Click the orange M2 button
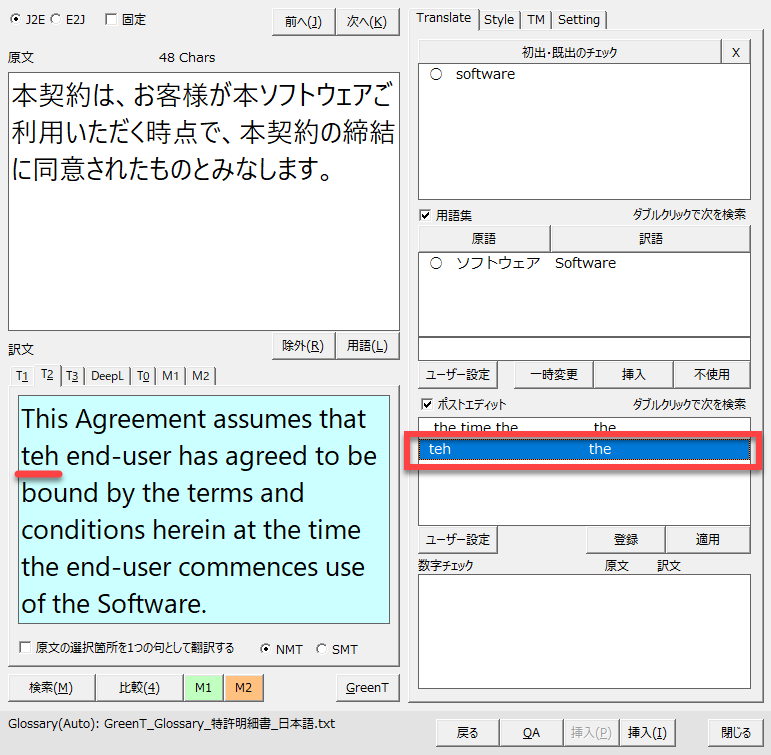Screen dimensions: 771x755 coord(243,687)
